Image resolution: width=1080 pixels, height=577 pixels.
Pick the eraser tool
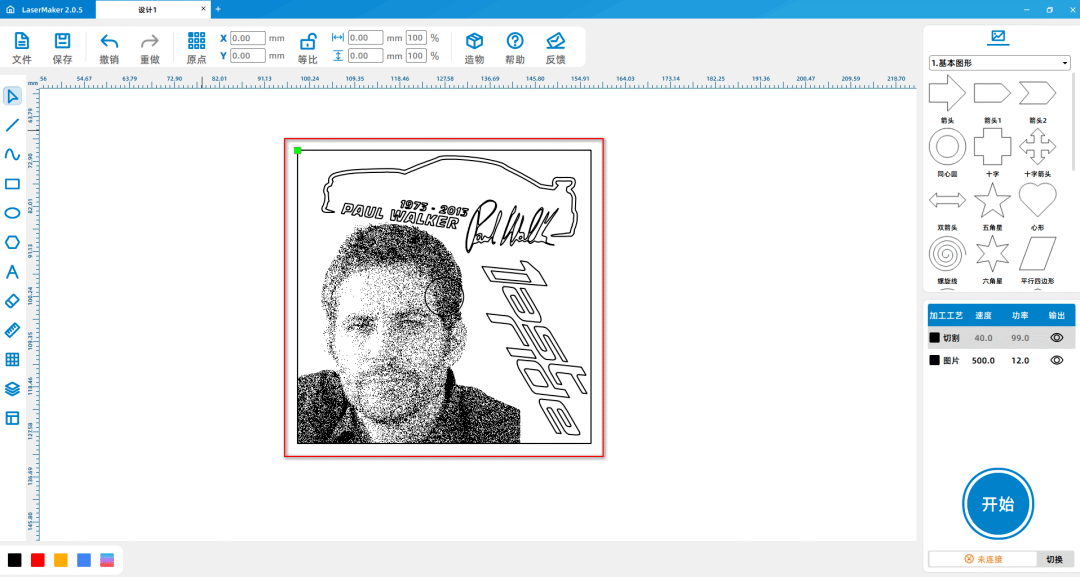12,301
